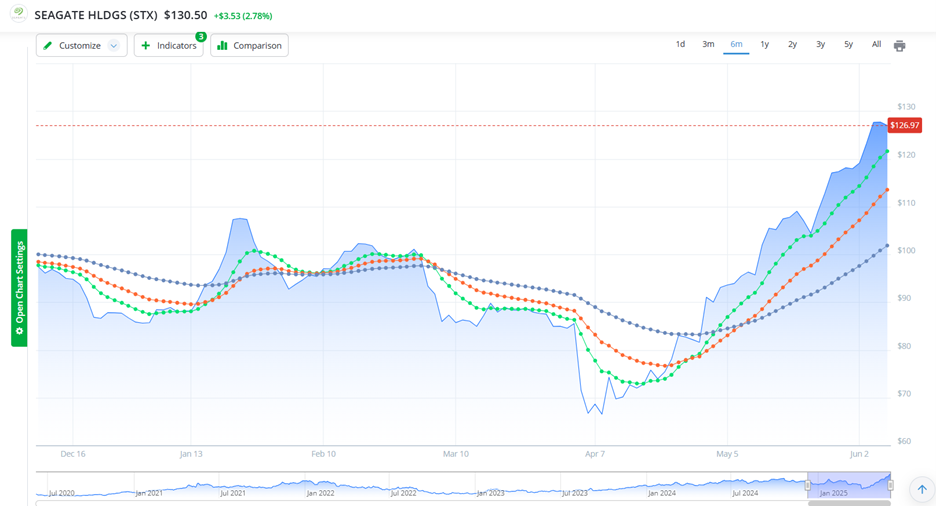Click the Mar 10 date axis label

(455, 454)
